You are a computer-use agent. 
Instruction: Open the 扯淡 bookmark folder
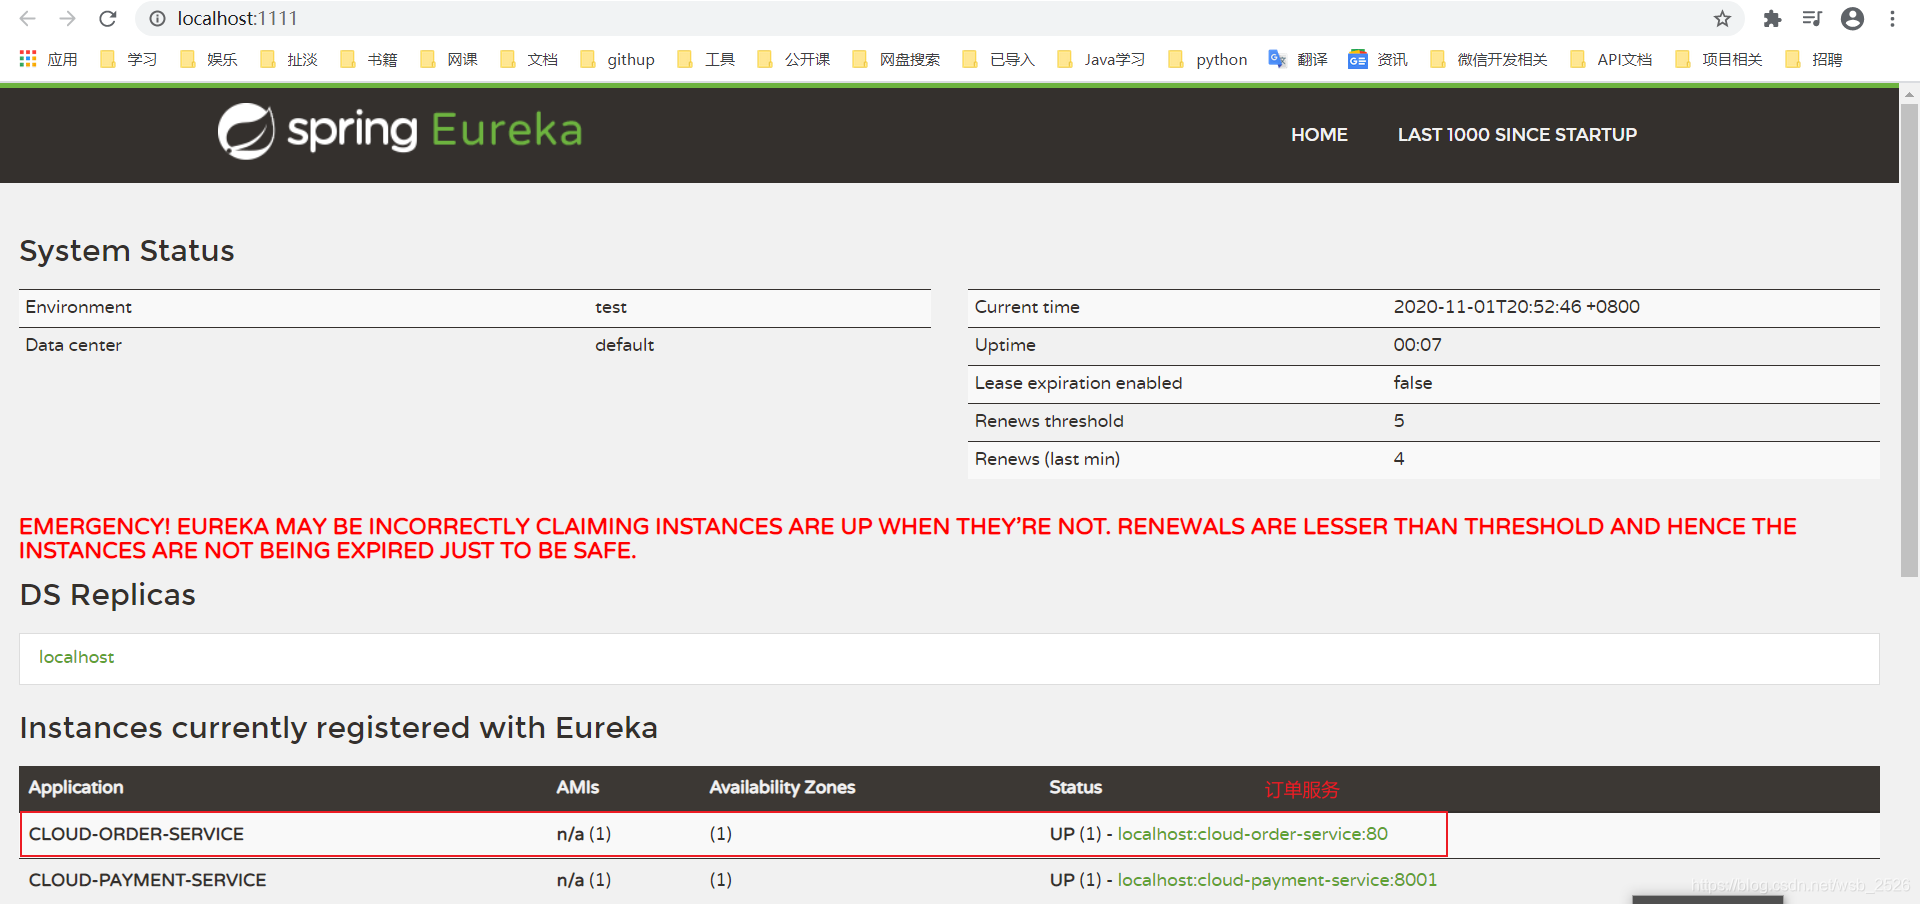288,59
